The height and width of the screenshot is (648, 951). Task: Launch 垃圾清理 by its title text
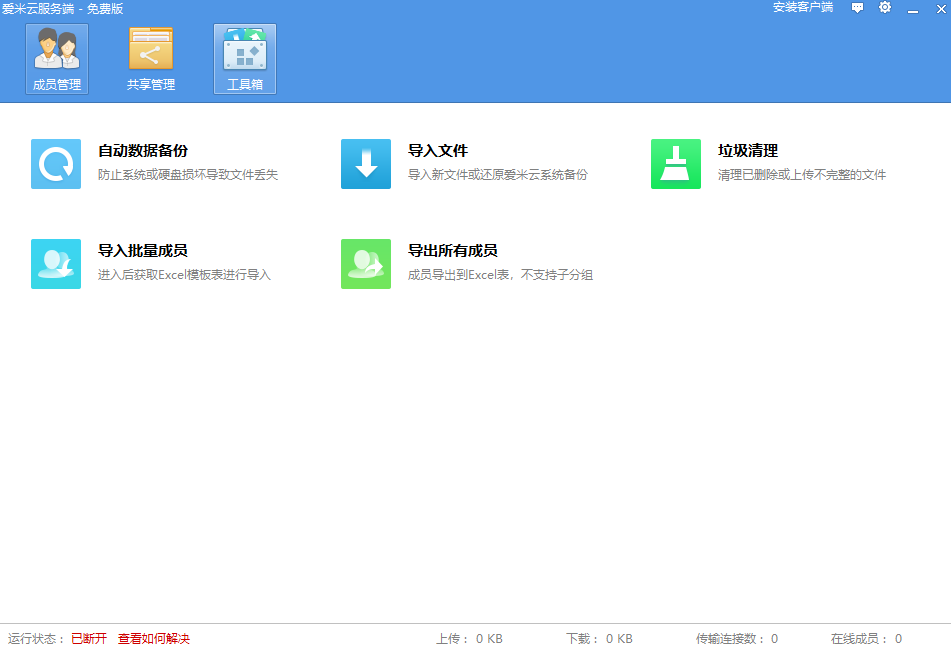[x=748, y=151]
